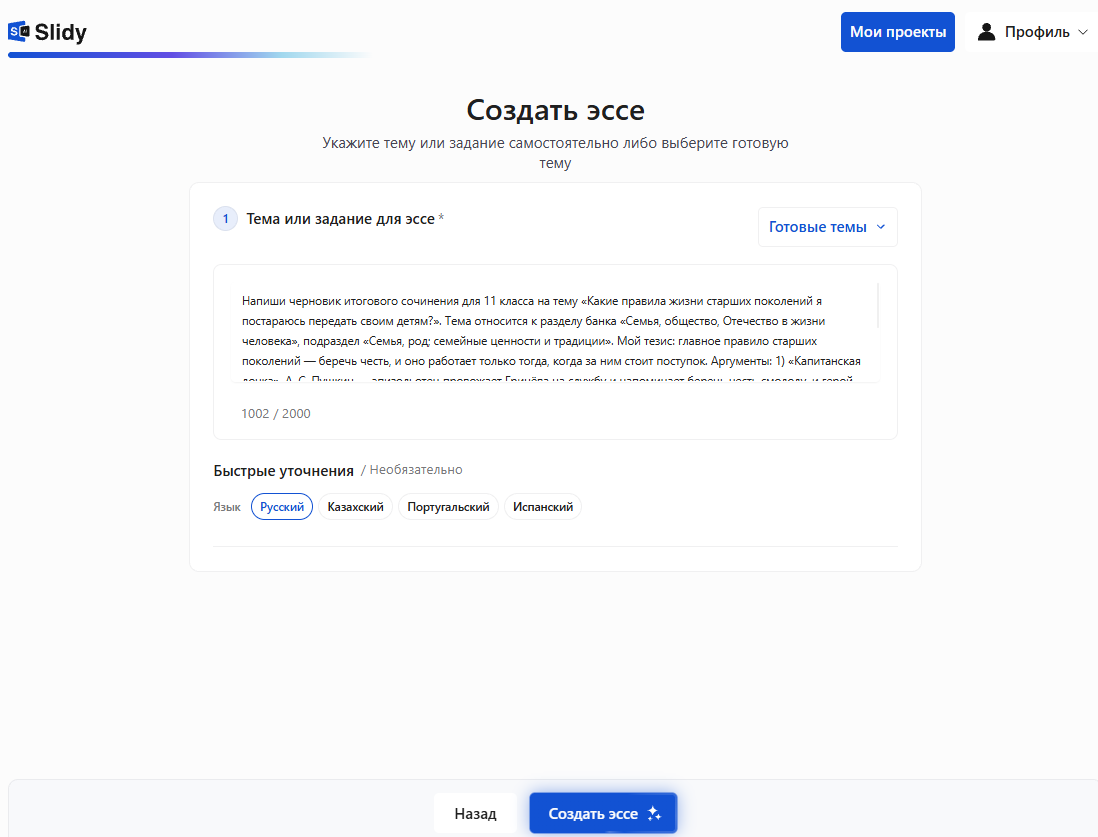Select Русский language chip
The width and height of the screenshot is (1098, 837).
click(282, 506)
